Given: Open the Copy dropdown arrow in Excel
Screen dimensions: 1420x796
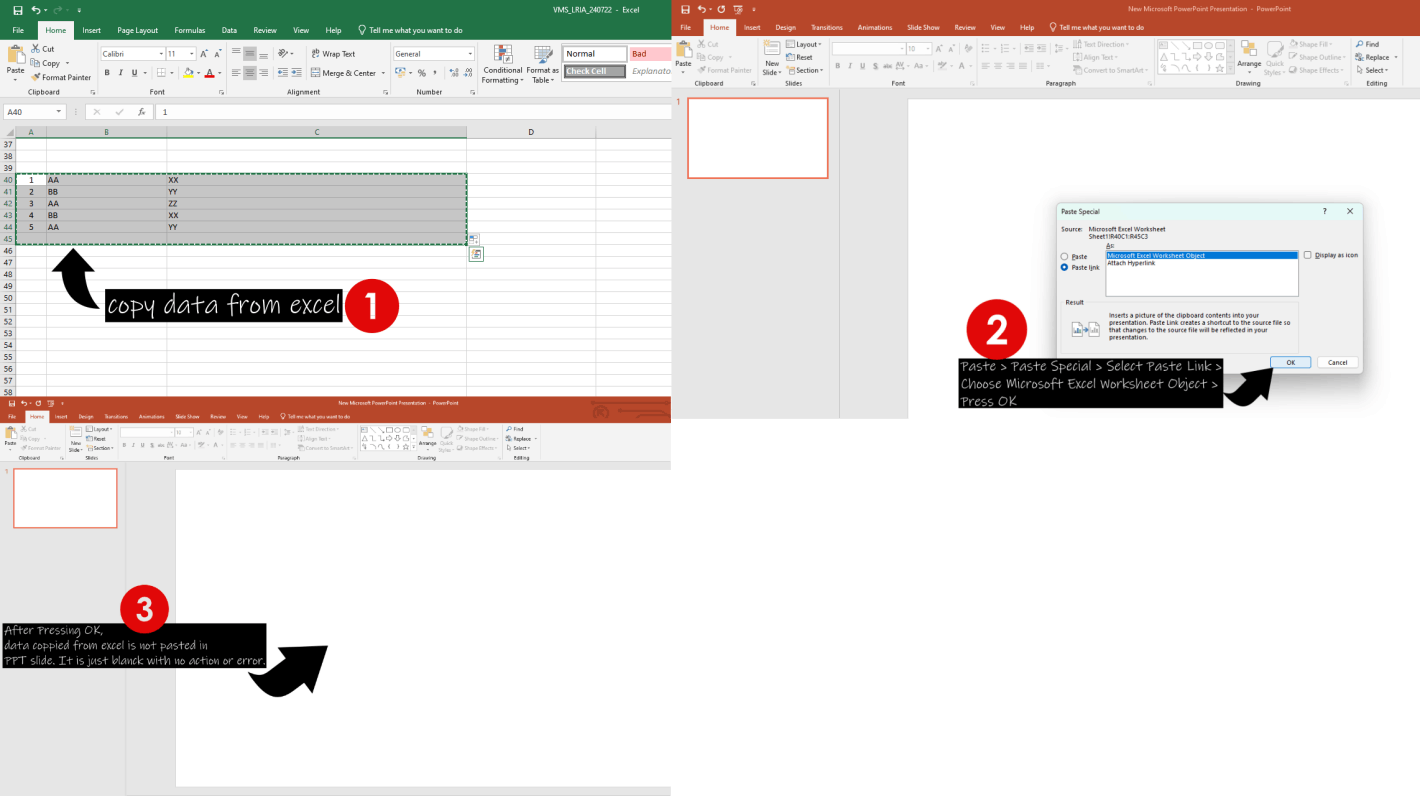Looking at the screenshot, I should (67, 63).
